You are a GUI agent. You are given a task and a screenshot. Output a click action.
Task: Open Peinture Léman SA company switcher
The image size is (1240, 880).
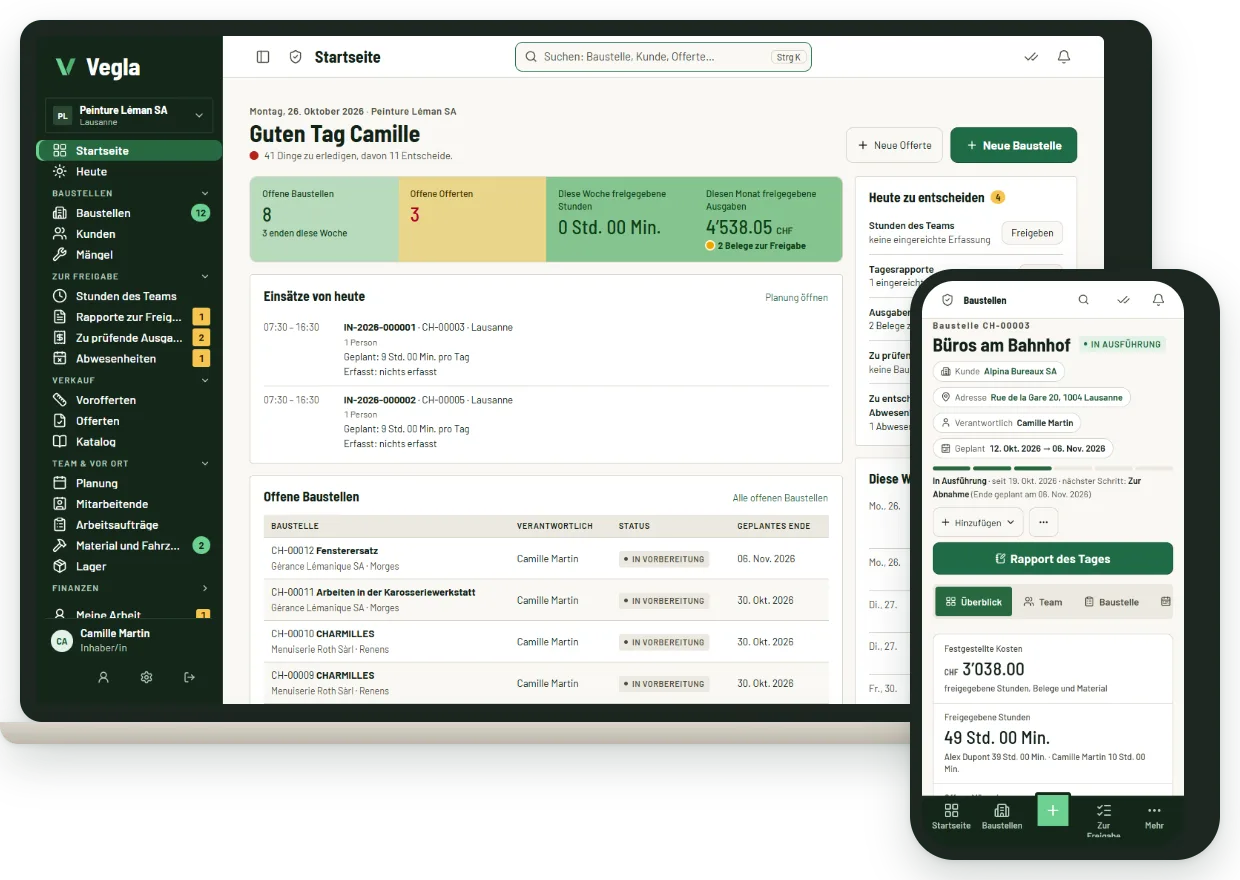pos(129,115)
